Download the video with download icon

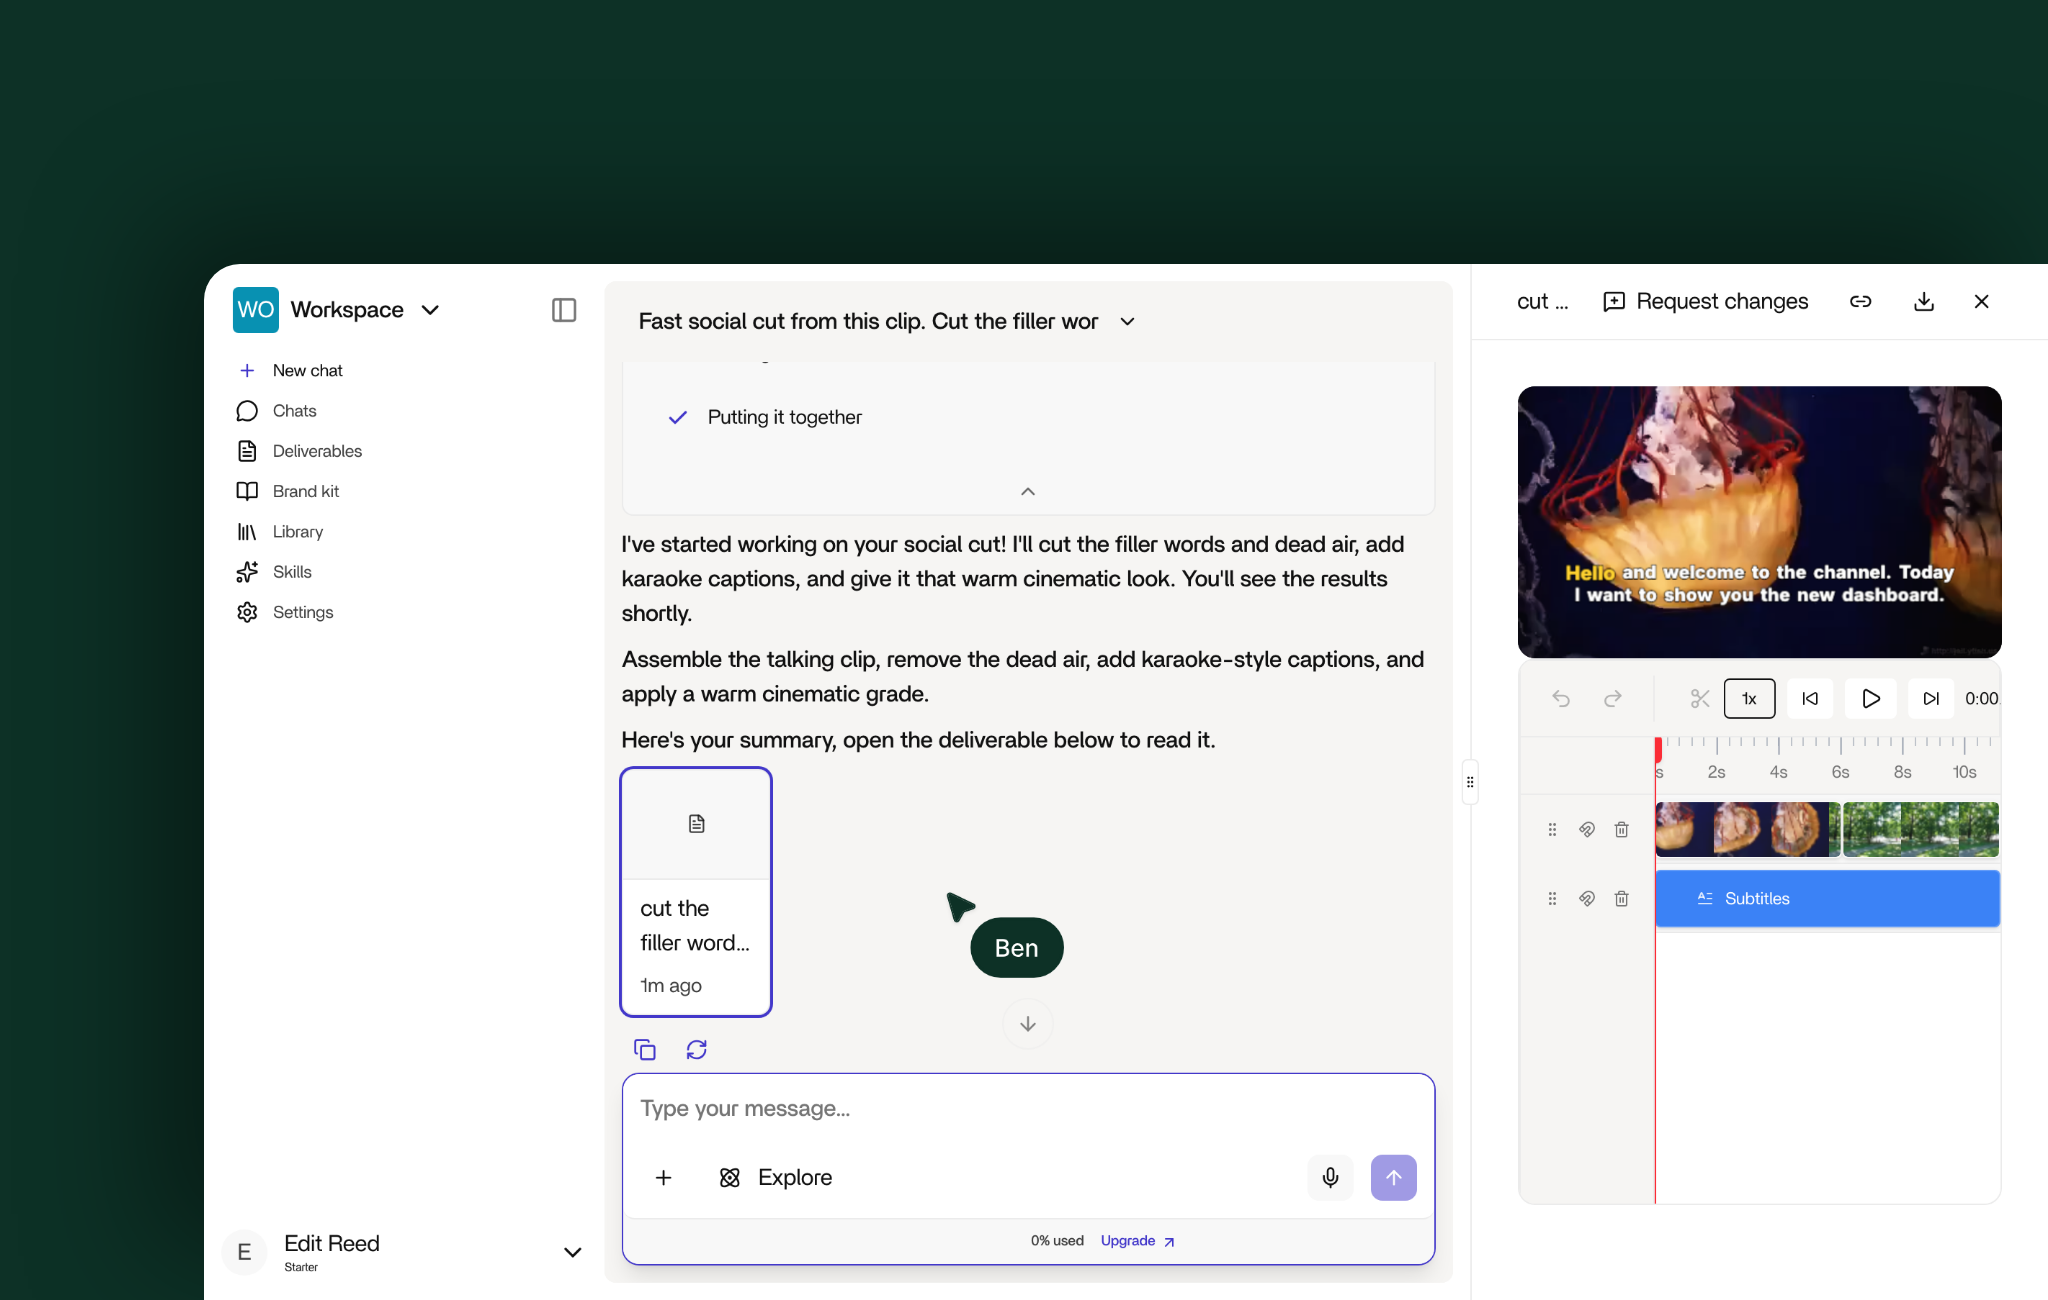coord(1924,301)
